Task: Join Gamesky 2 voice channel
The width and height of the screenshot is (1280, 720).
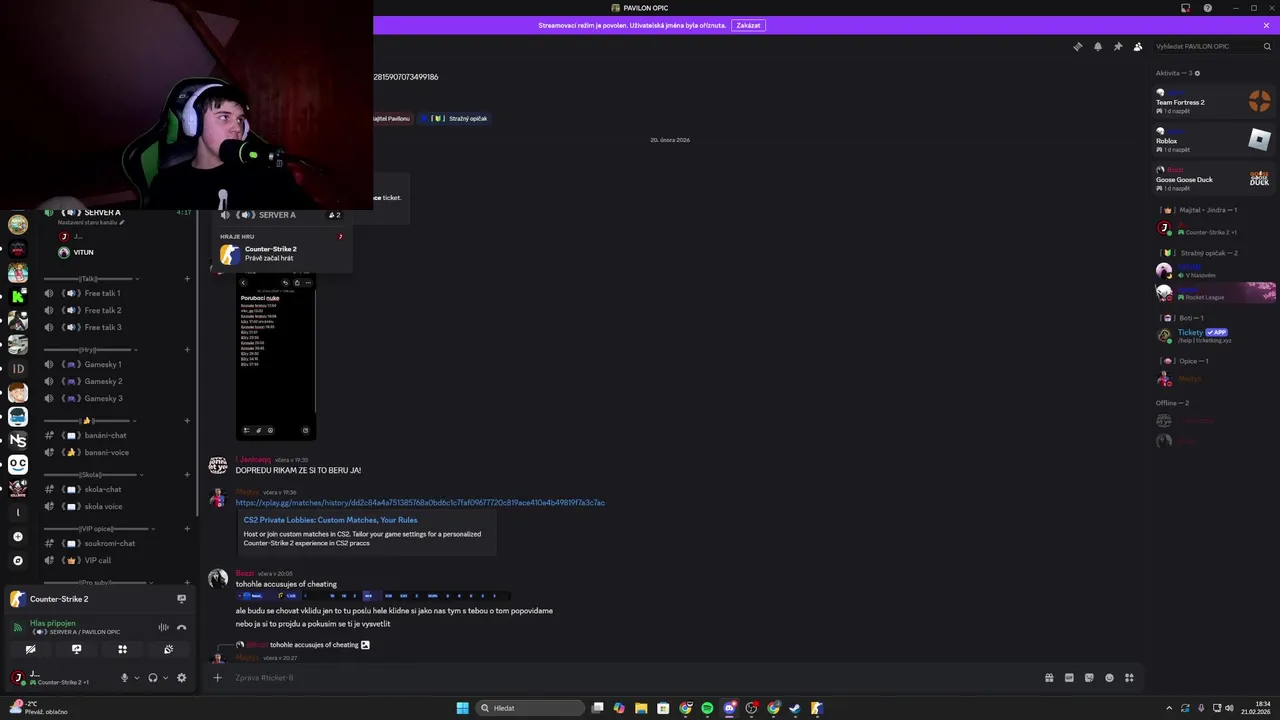Action: (118, 381)
